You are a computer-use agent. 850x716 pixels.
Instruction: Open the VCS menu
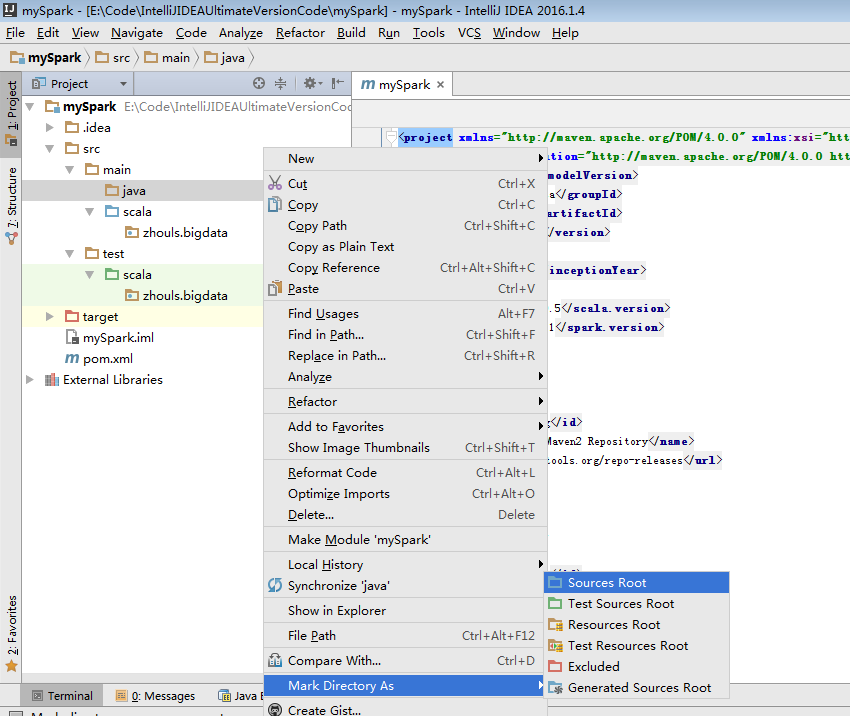click(x=469, y=33)
